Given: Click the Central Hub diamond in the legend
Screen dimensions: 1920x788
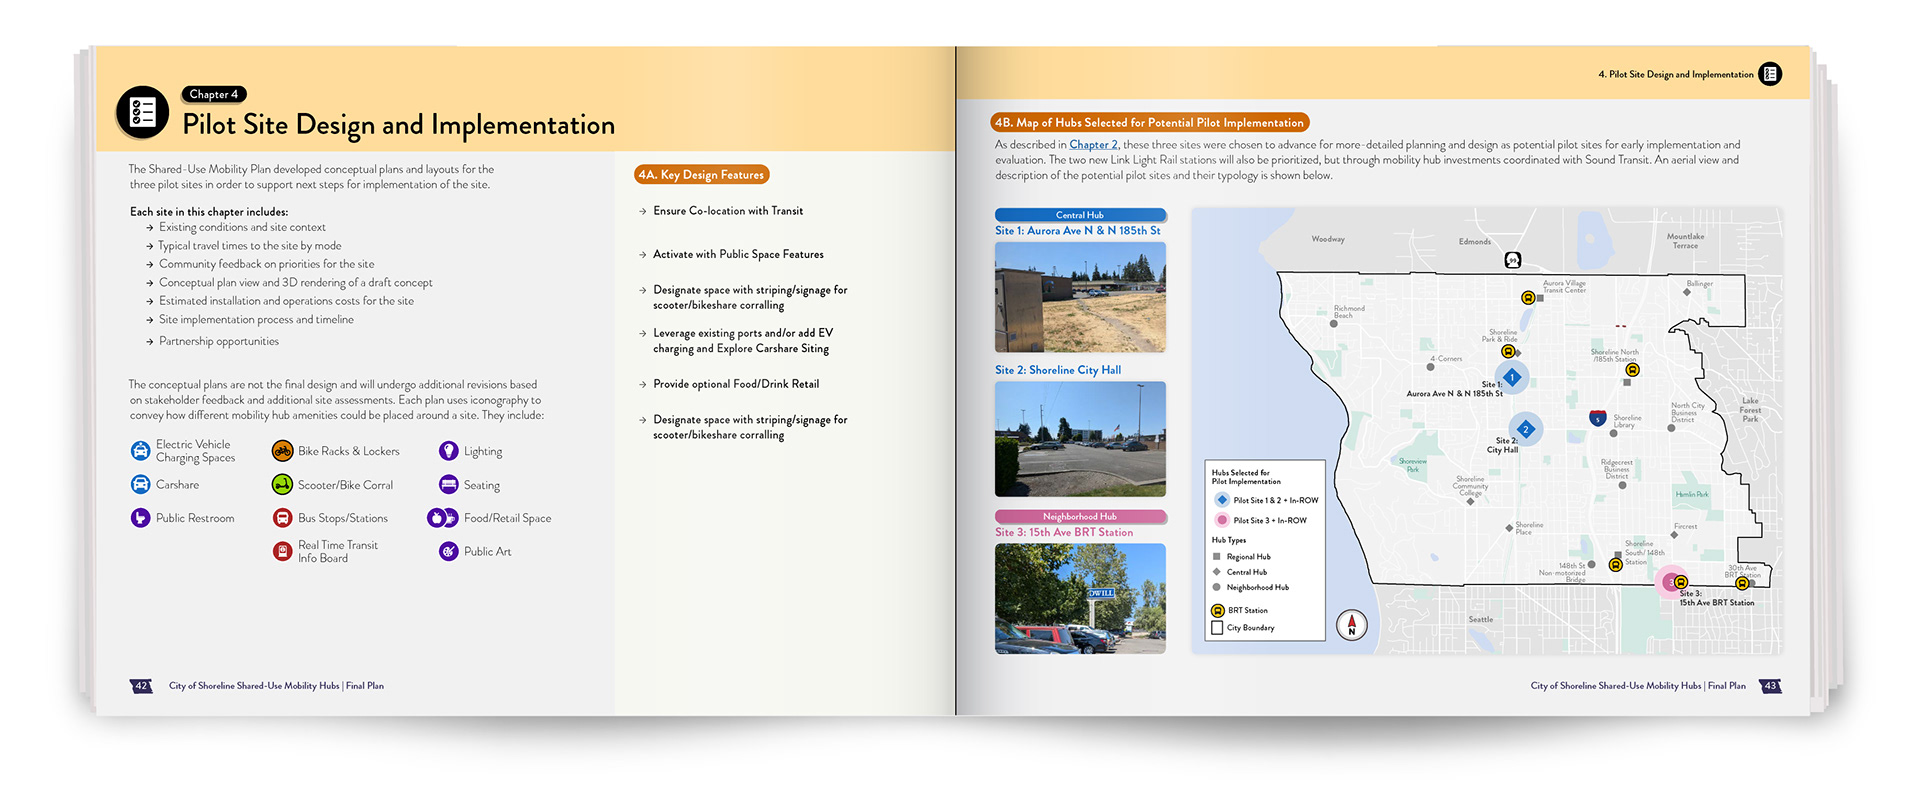Looking at the screenshot, I should coord(1217,572).
